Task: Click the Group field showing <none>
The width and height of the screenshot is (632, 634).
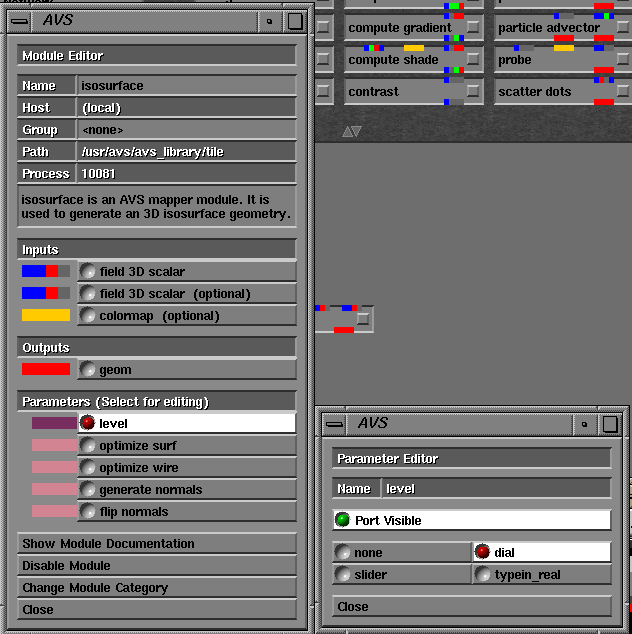Action: [x=186, y=129]
